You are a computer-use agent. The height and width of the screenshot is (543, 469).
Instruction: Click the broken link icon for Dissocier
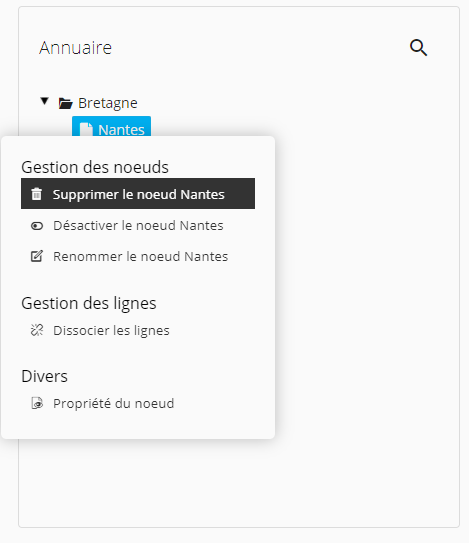[x=37, y=330]
